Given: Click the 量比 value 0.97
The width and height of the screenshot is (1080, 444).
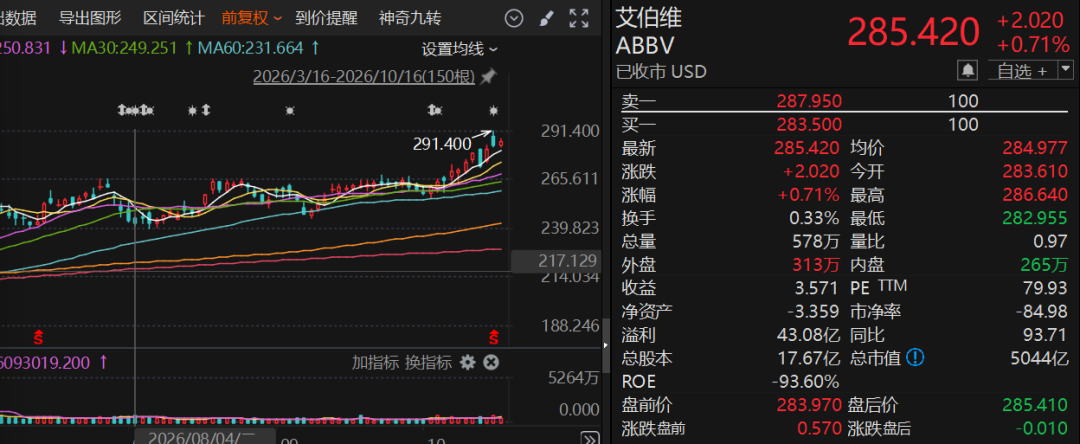Looking at the screenshot, I should click(x=1052, y=242).
